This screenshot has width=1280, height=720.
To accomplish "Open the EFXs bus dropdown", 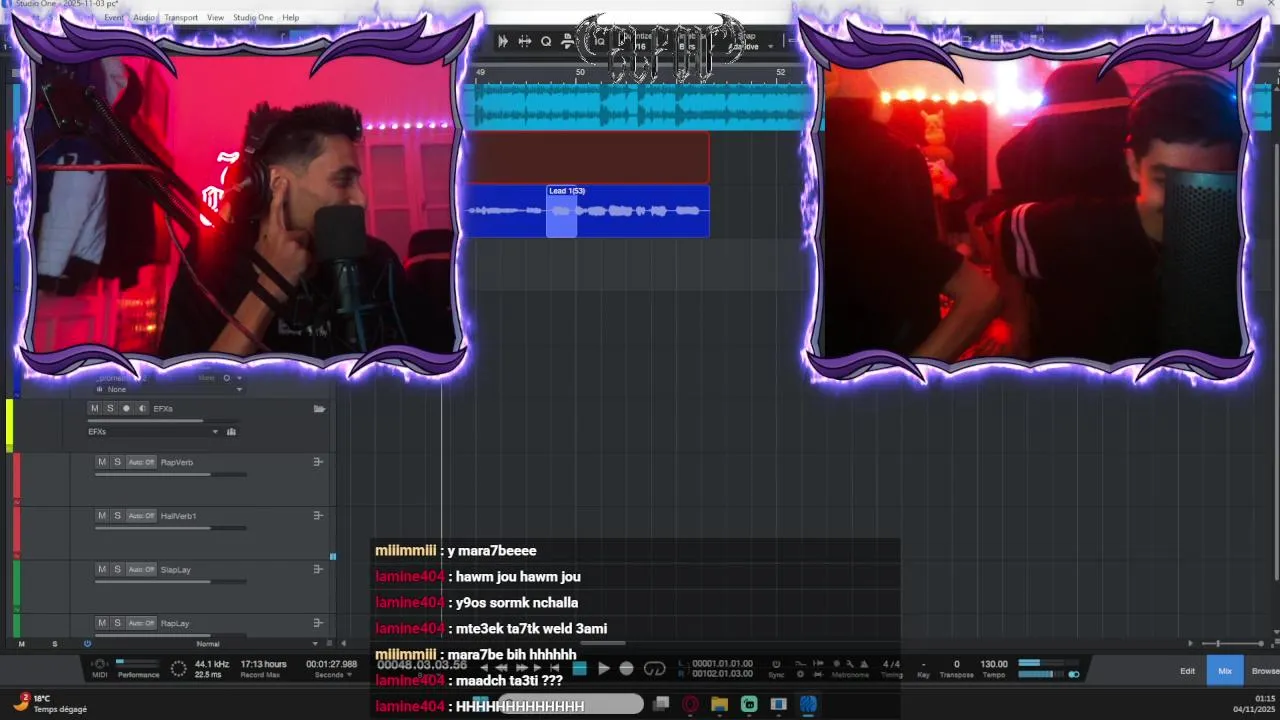I will tap(154, 432).
